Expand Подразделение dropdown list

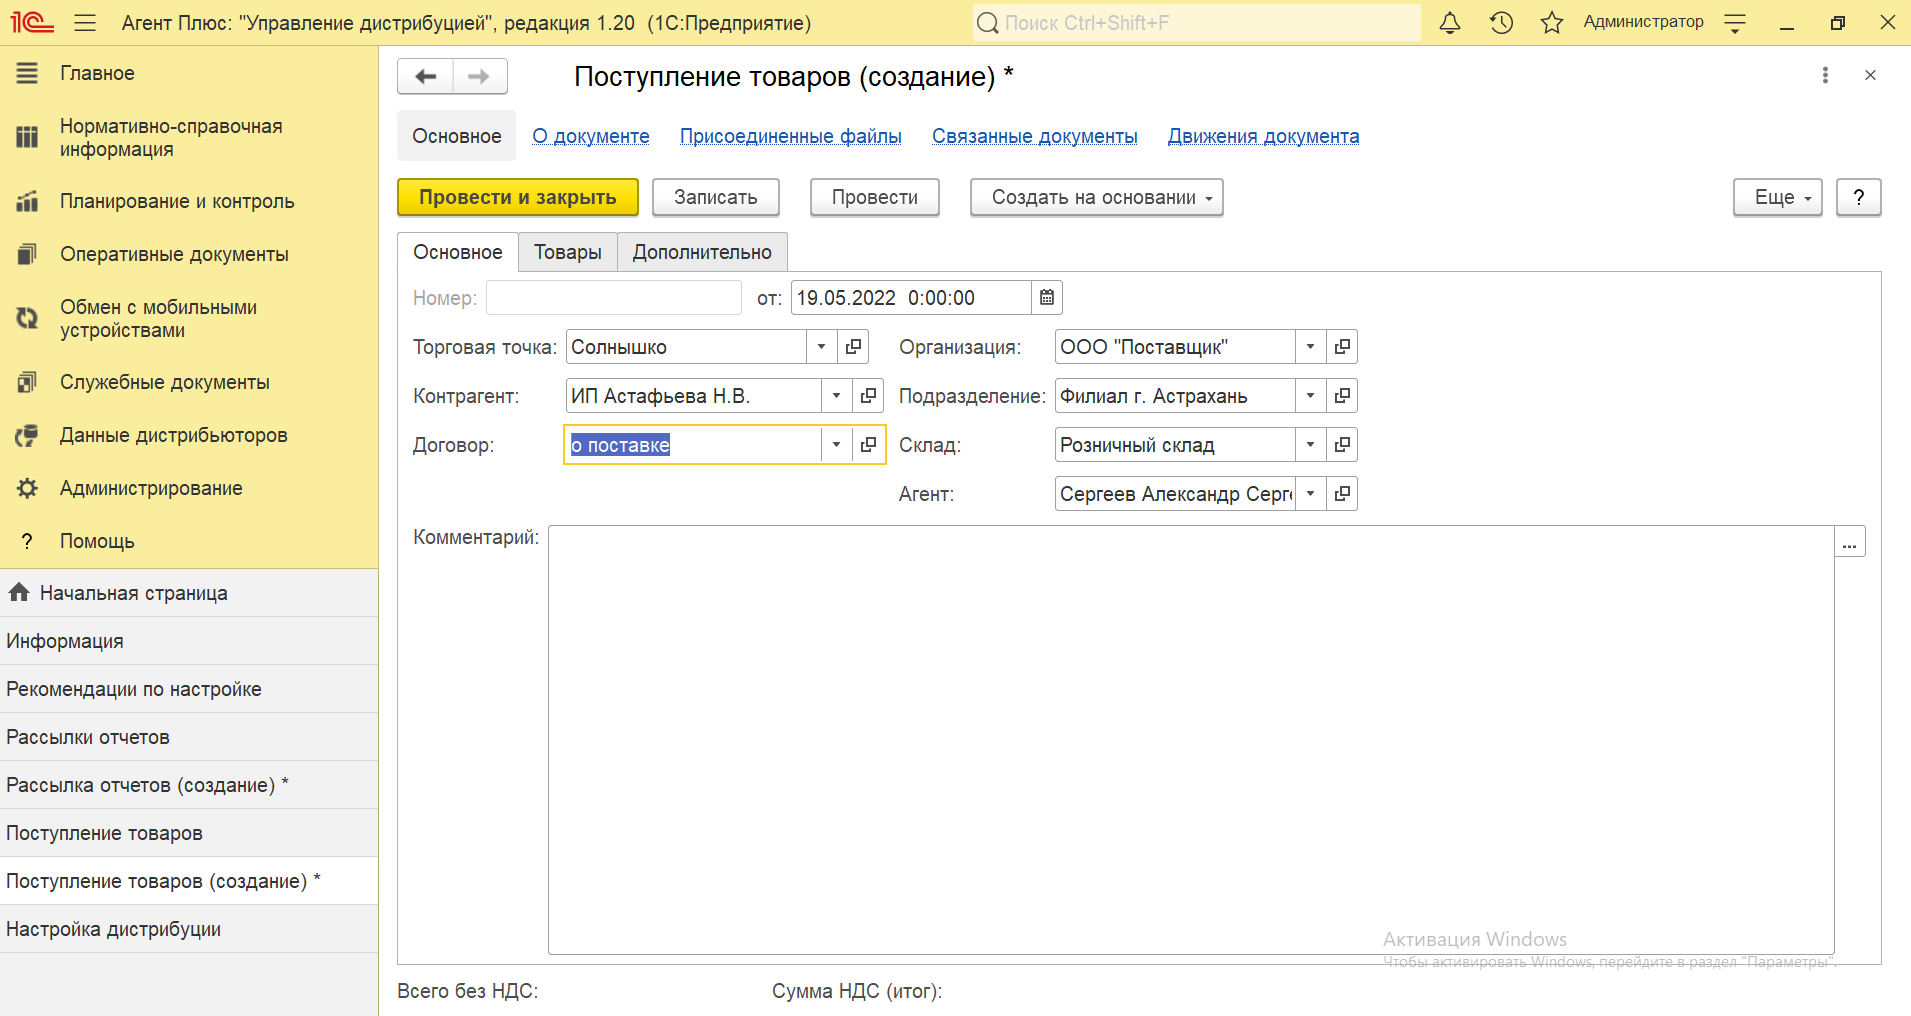1310,396
